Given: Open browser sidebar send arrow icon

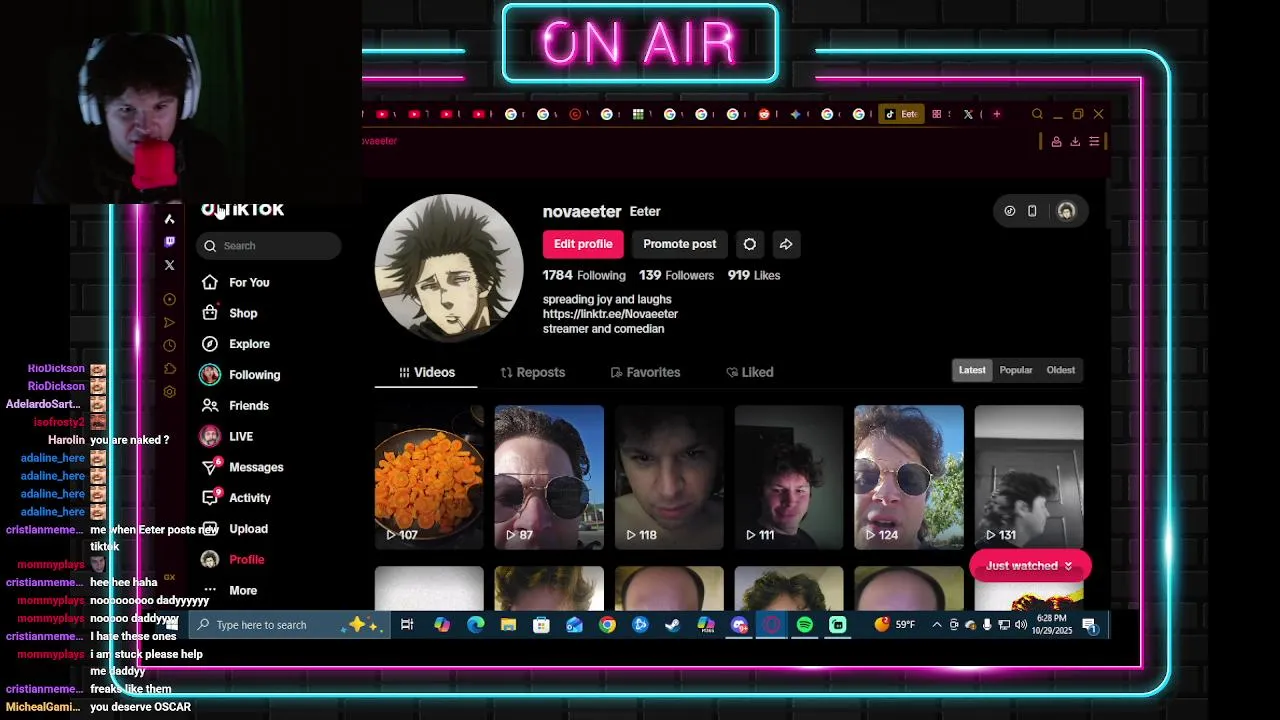Looking at the screenshot, I should tap(169, 323).
